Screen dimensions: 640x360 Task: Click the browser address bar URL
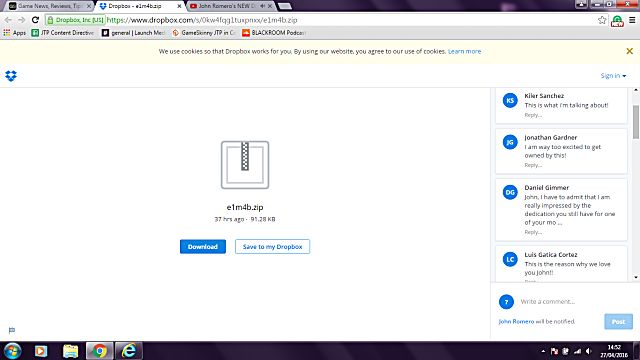click(202, 20)
